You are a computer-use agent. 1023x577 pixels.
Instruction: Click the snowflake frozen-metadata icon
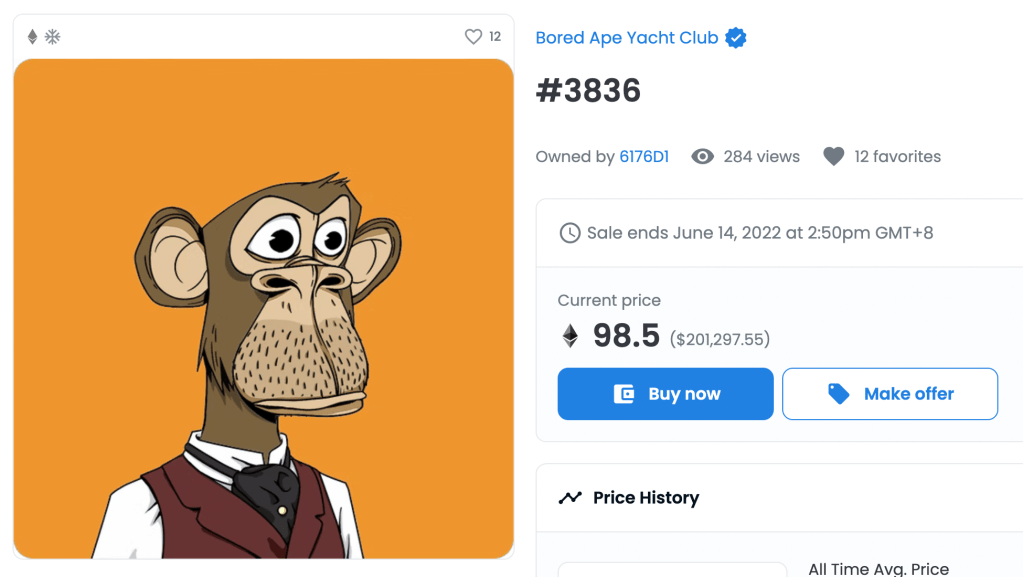tap(52, 37)
